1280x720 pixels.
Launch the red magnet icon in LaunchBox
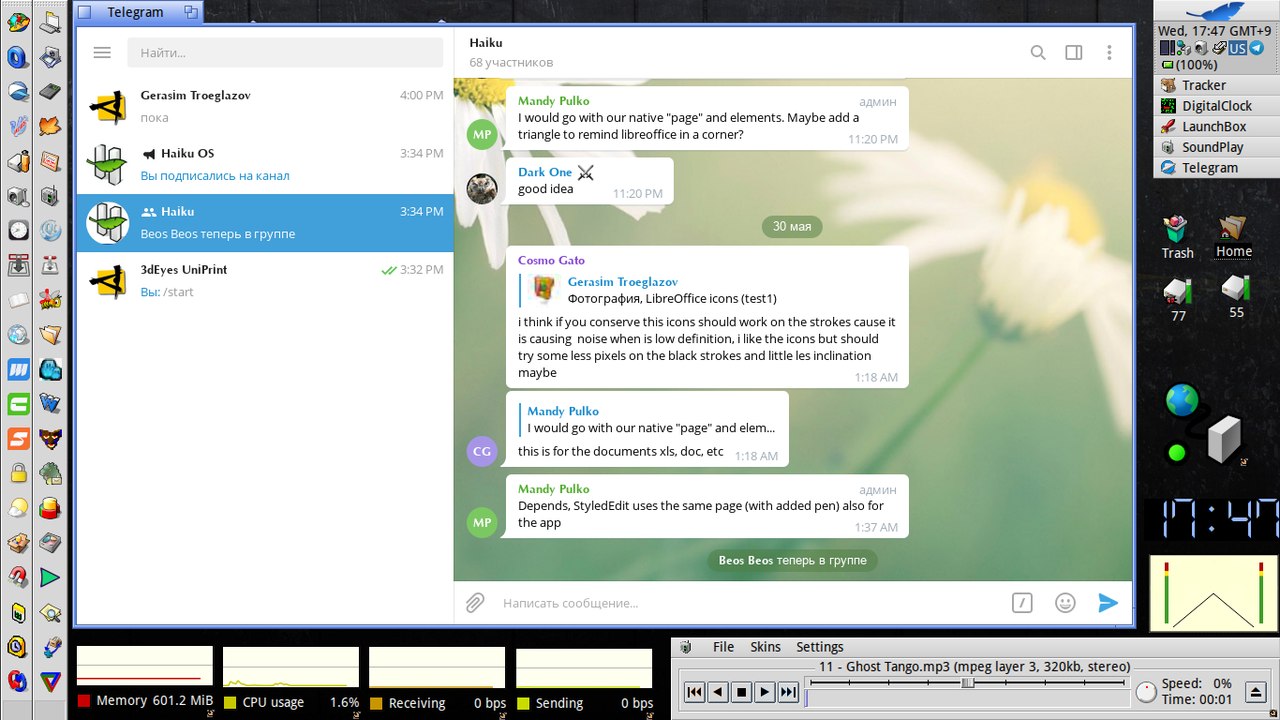[18, 577]
